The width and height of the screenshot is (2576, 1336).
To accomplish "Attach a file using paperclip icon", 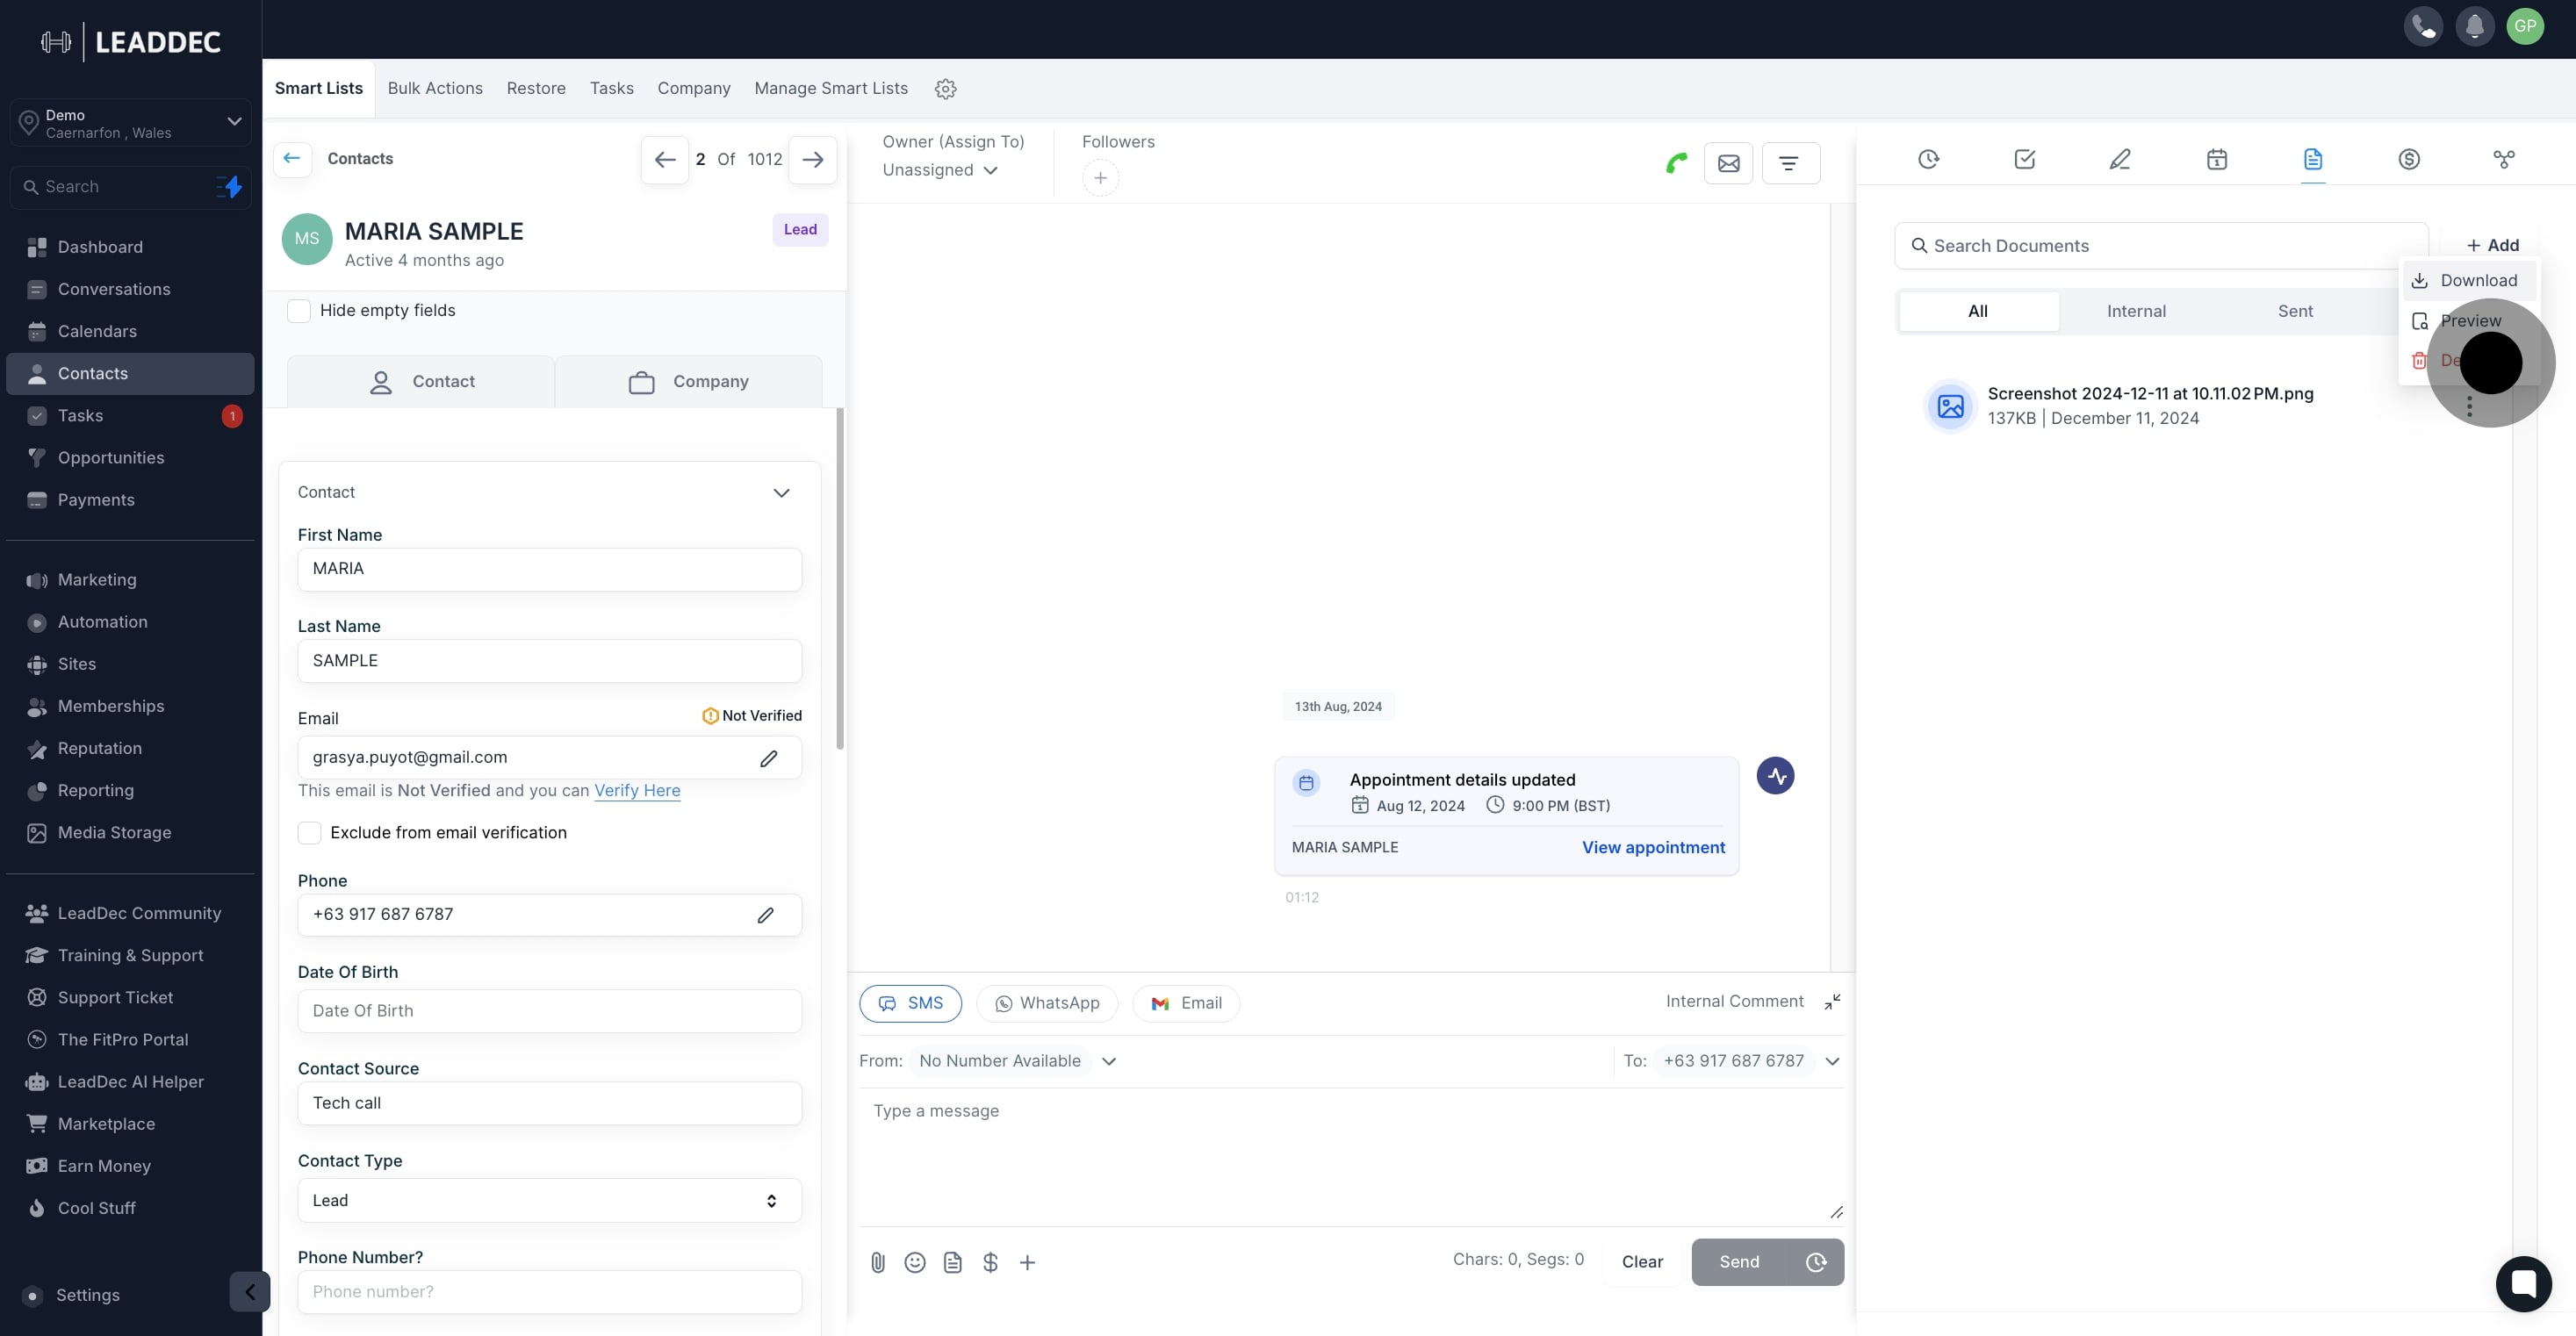I will click(x=878, y=1262).
